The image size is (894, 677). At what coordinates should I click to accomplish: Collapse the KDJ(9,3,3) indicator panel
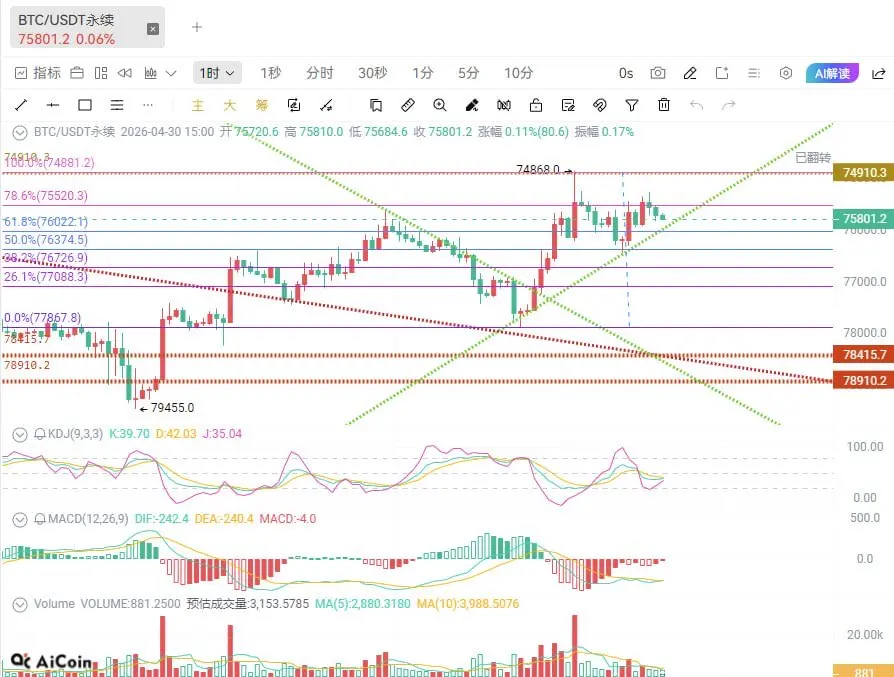tap(20, 435)
